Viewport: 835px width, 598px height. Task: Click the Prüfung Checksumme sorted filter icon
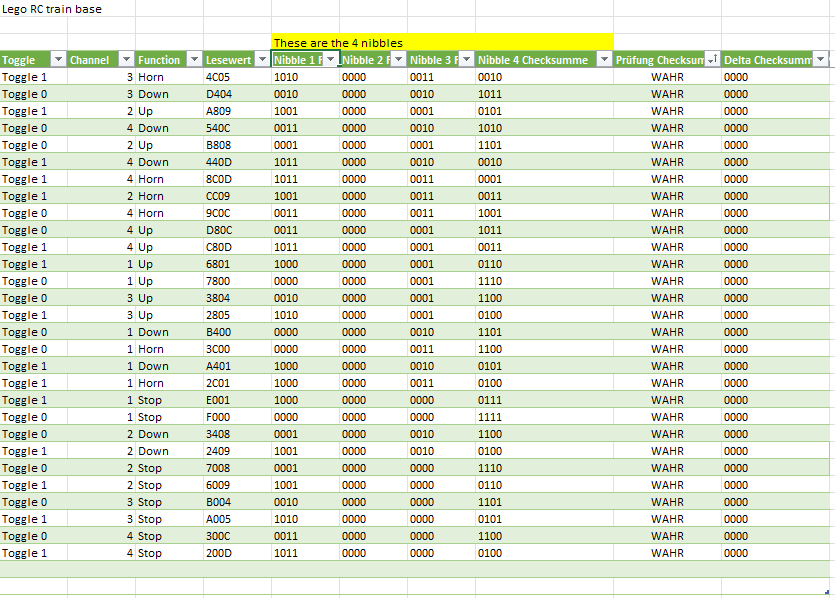tap(711, 60)
